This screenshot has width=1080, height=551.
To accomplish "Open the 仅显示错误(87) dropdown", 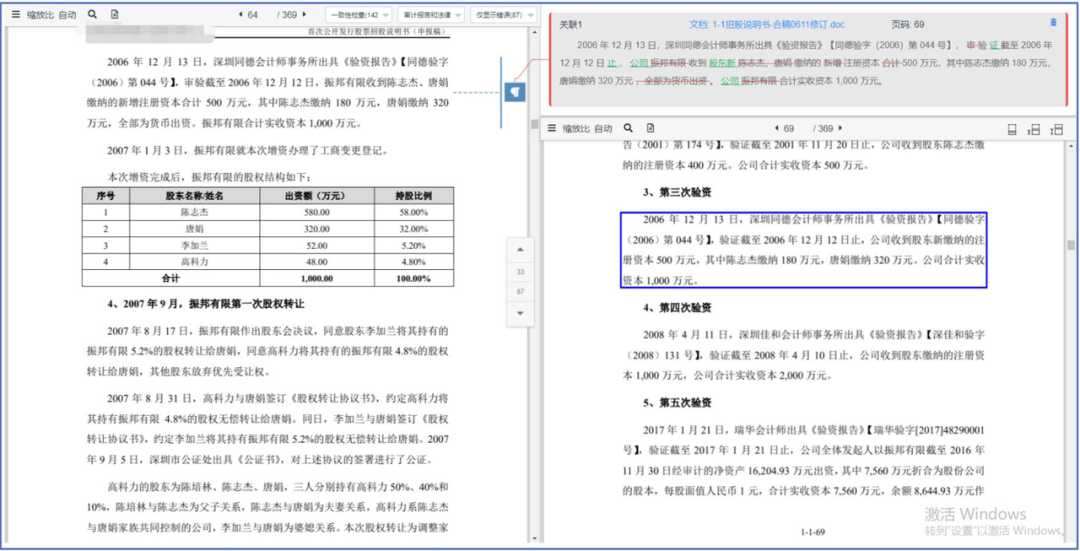I will click(x=504, y=14).
